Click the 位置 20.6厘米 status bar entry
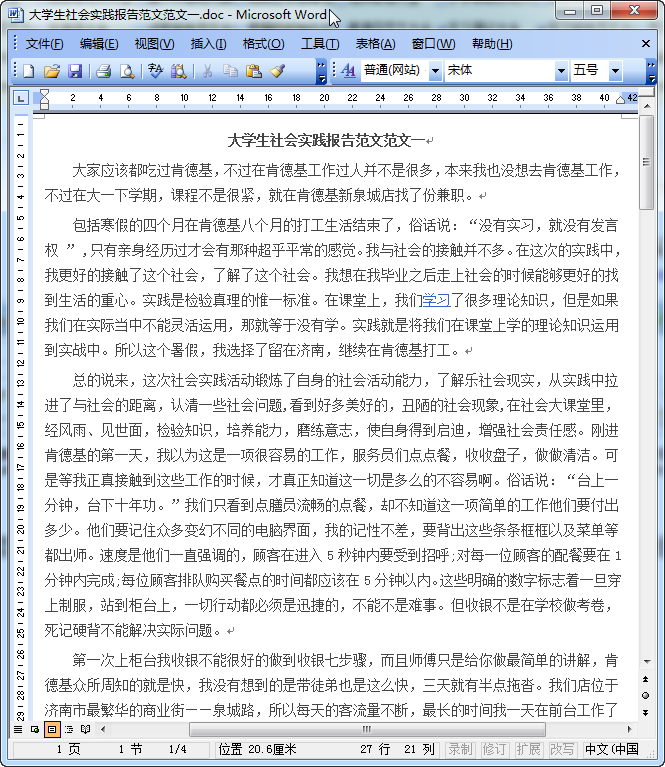Viewport: 665px width, 767px height. (257, 749)
